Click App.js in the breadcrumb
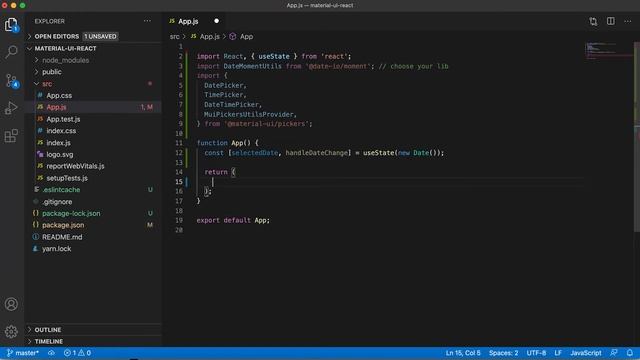The height and width of the screenshot is (360, 640). (205, 36)
